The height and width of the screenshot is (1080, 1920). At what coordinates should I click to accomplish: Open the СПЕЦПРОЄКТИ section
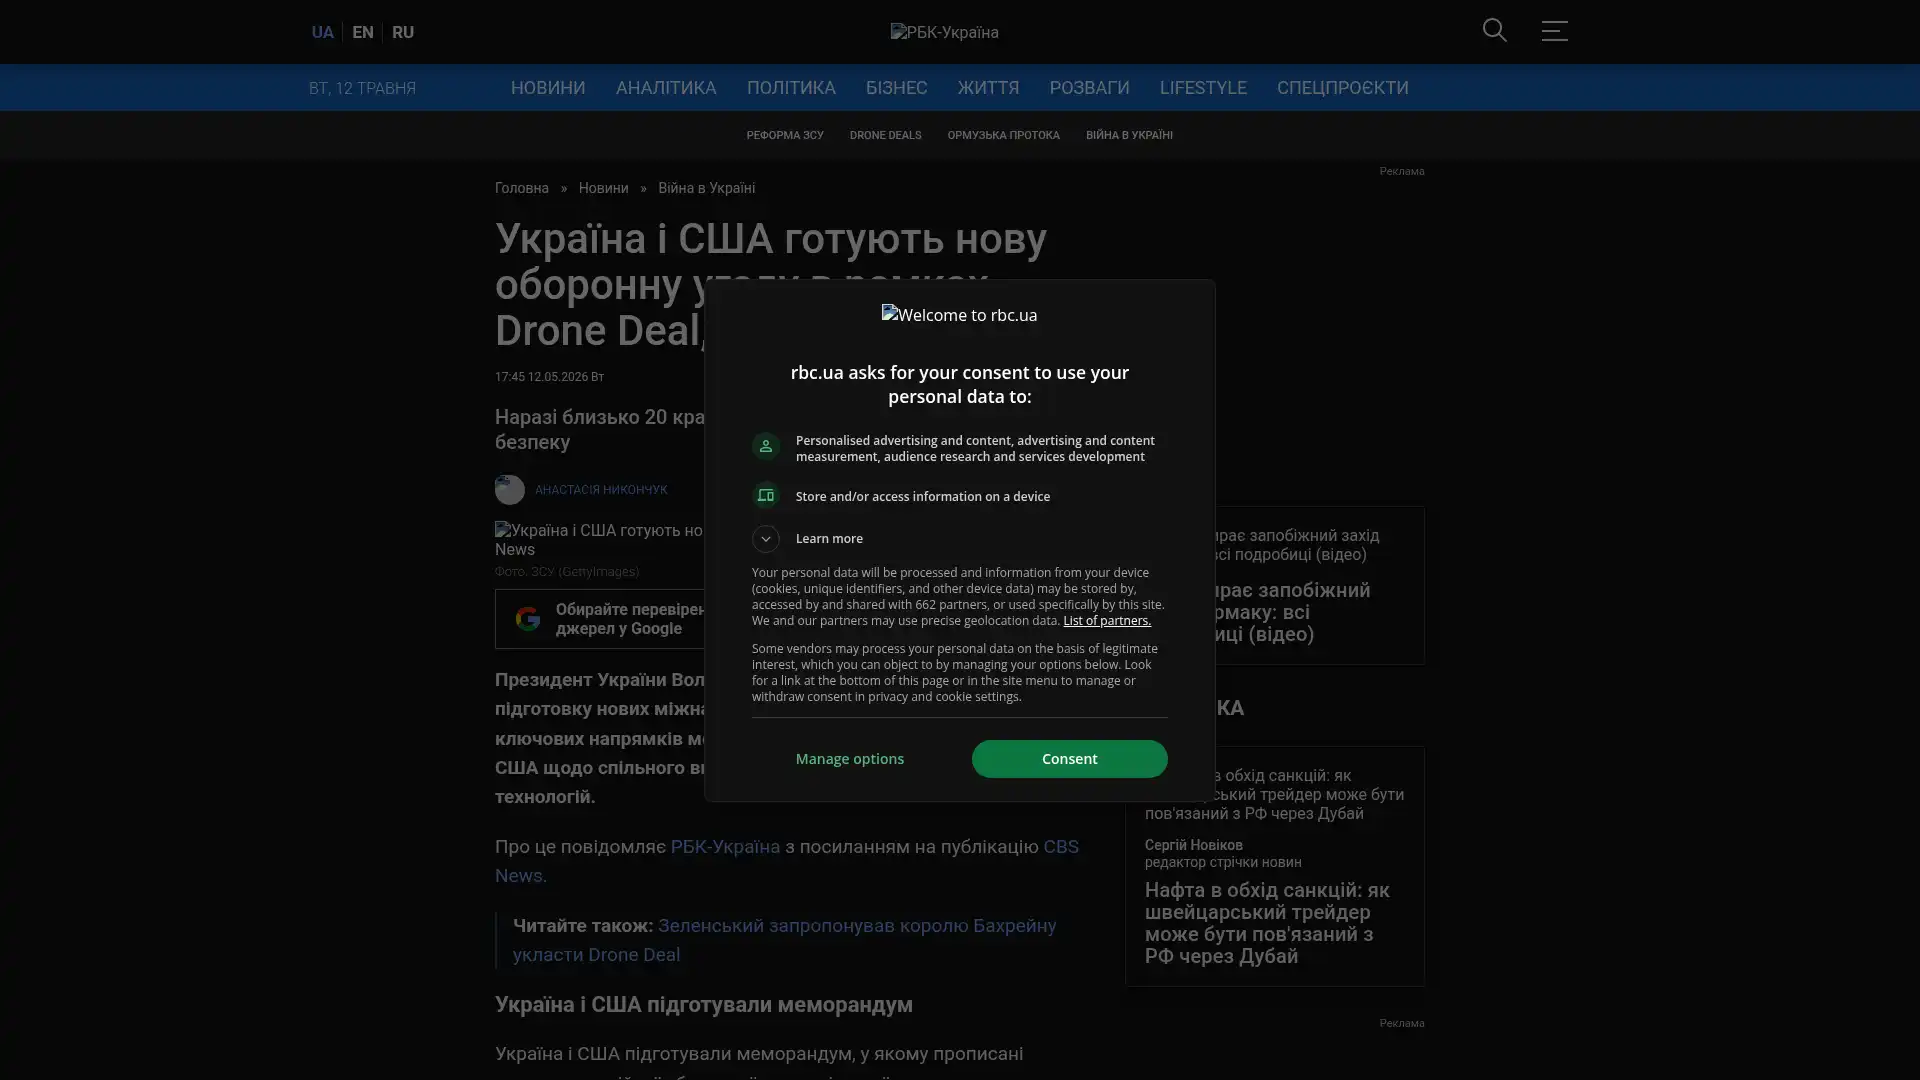click(1342, 88)
